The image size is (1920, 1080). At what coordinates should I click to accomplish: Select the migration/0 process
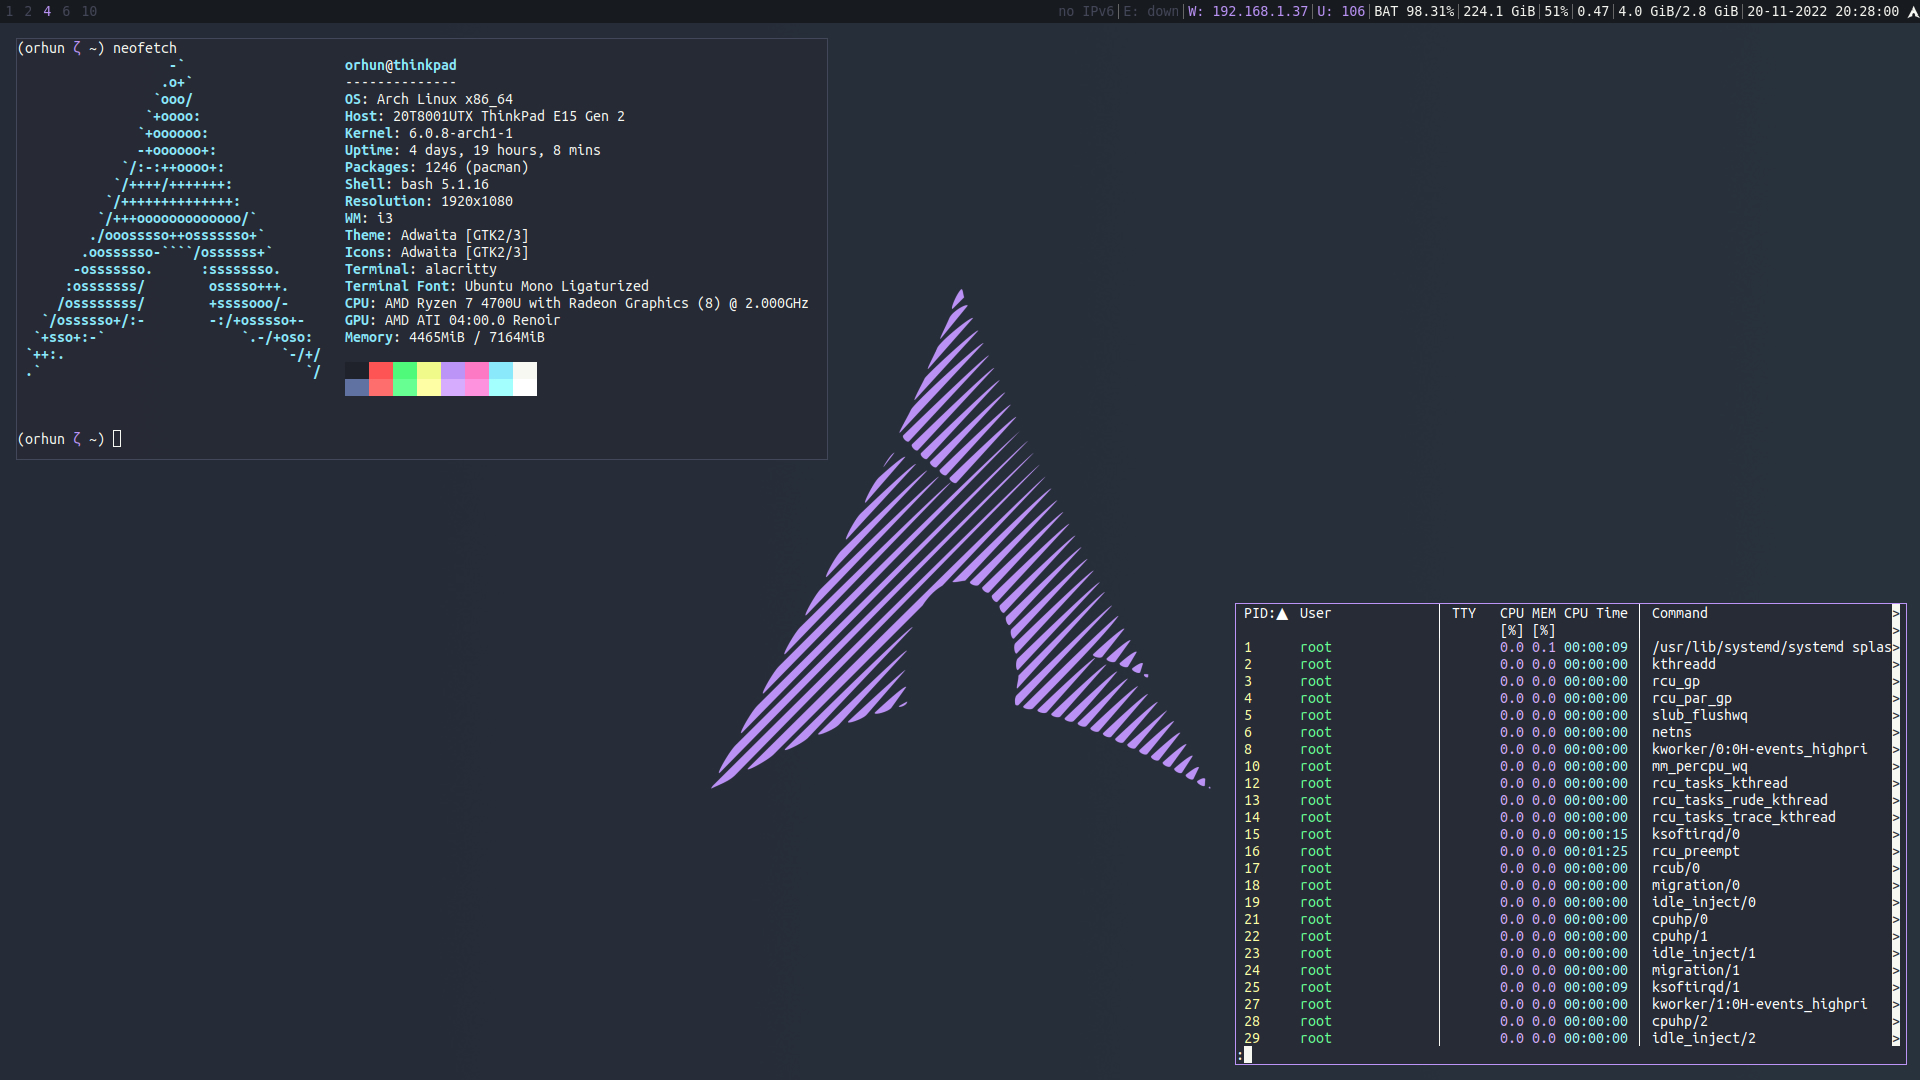point(1566,886)
